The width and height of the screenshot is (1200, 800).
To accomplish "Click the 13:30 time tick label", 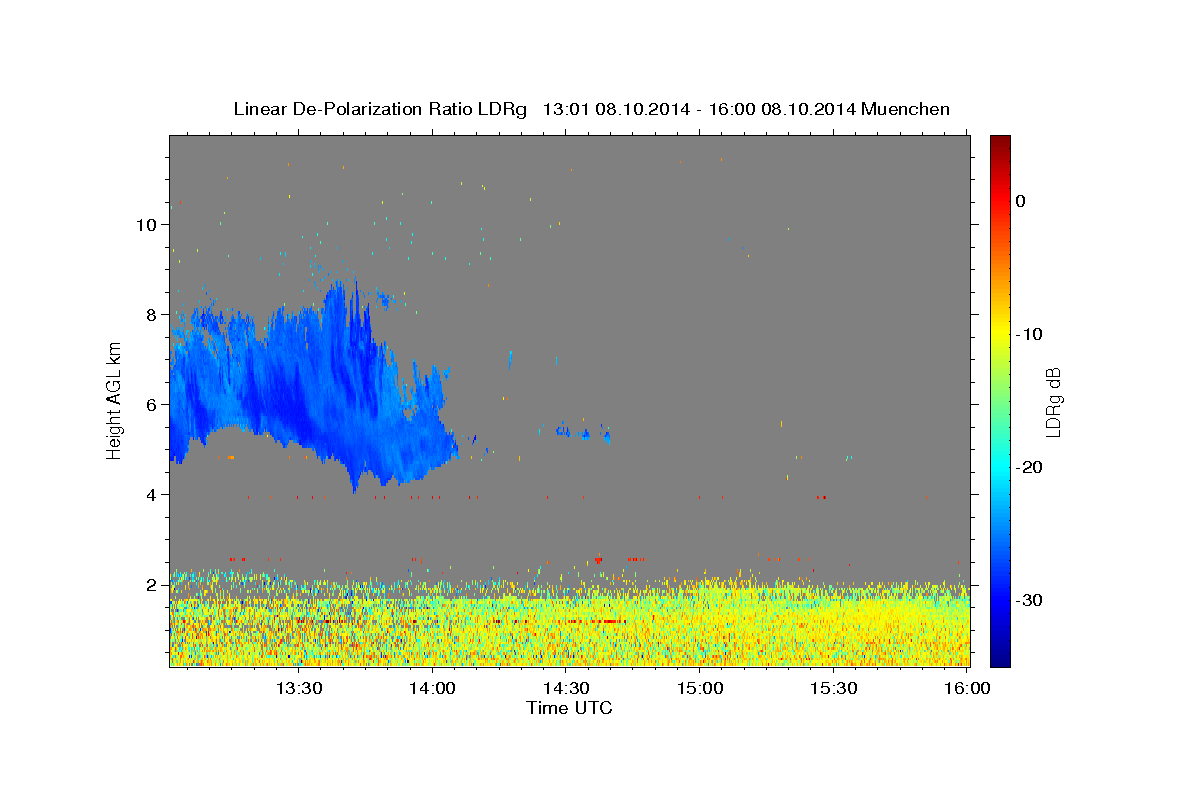I will pyautogui.click(x=298, y=688).
